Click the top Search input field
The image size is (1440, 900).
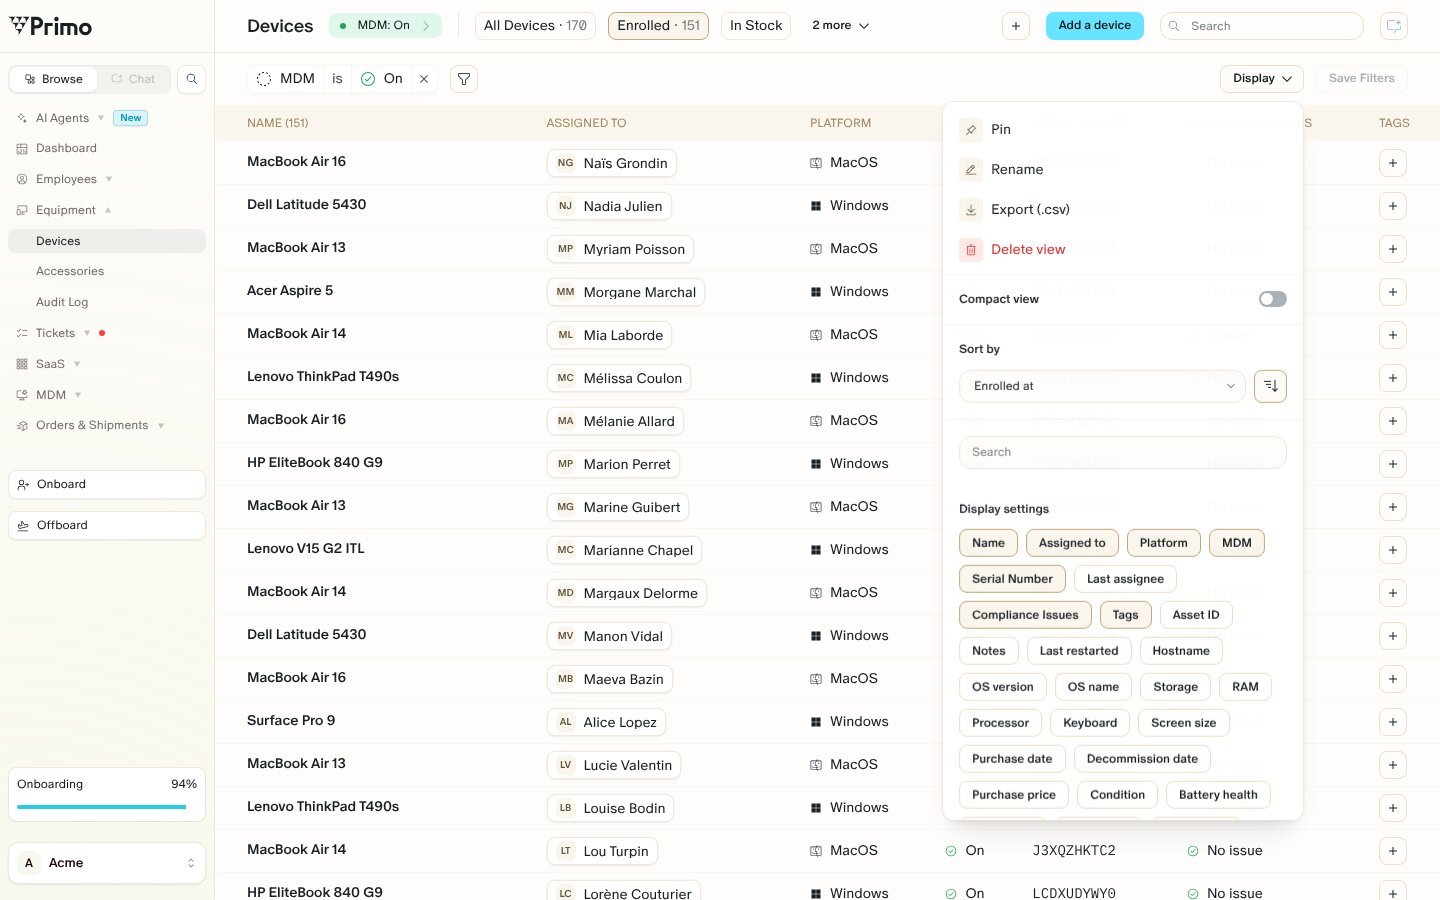click(1262, 26)
